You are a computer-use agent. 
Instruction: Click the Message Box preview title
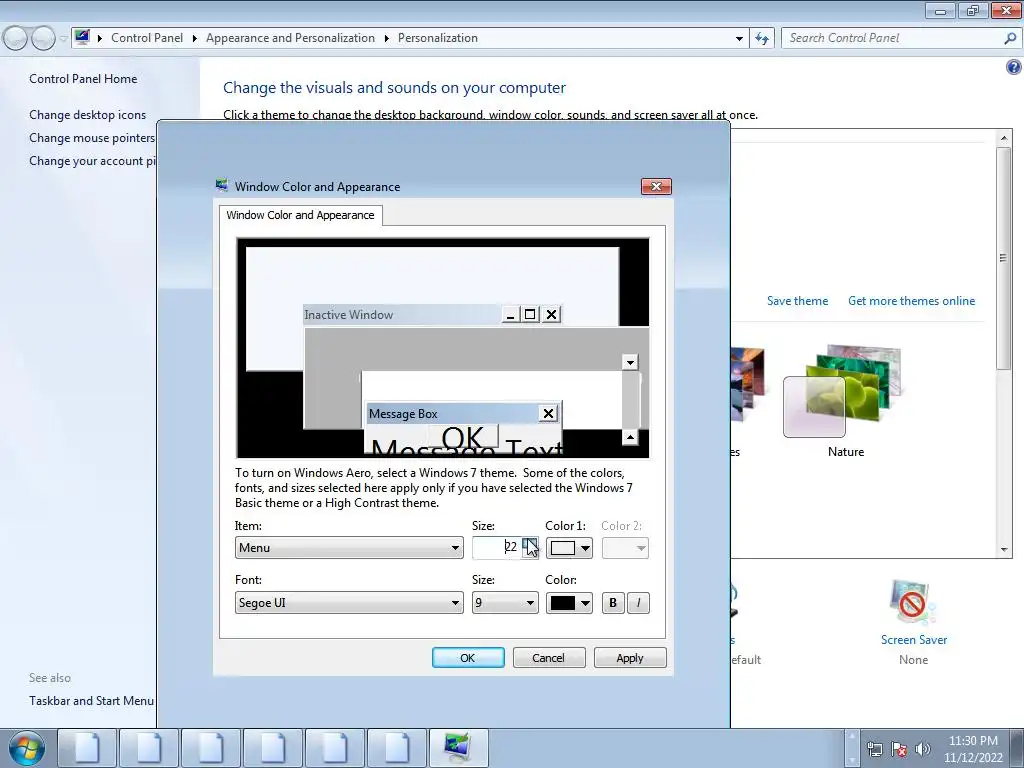click(403, 413)
